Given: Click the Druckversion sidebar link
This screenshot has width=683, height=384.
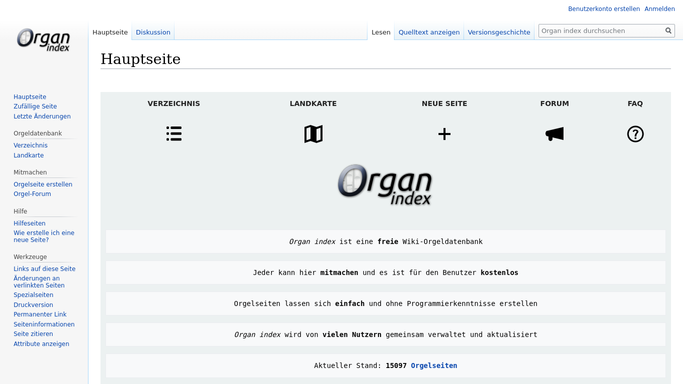Looking at the screenshot, I should (x=33, y=305).
